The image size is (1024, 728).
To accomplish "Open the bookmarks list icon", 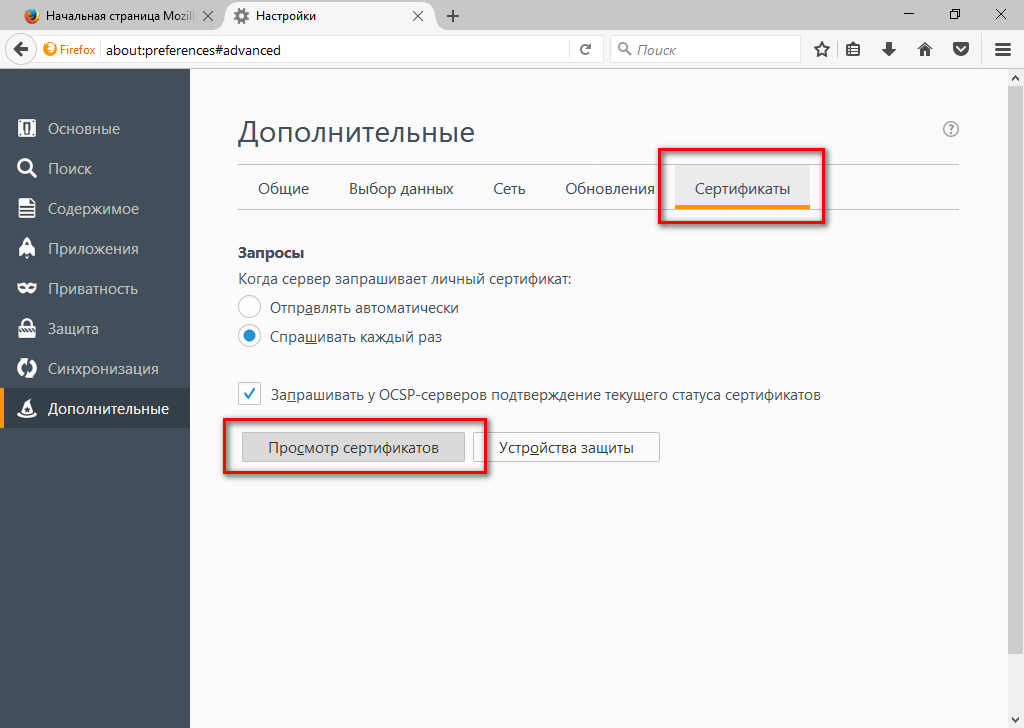I will pyautogui.click(x=853, y=50).
